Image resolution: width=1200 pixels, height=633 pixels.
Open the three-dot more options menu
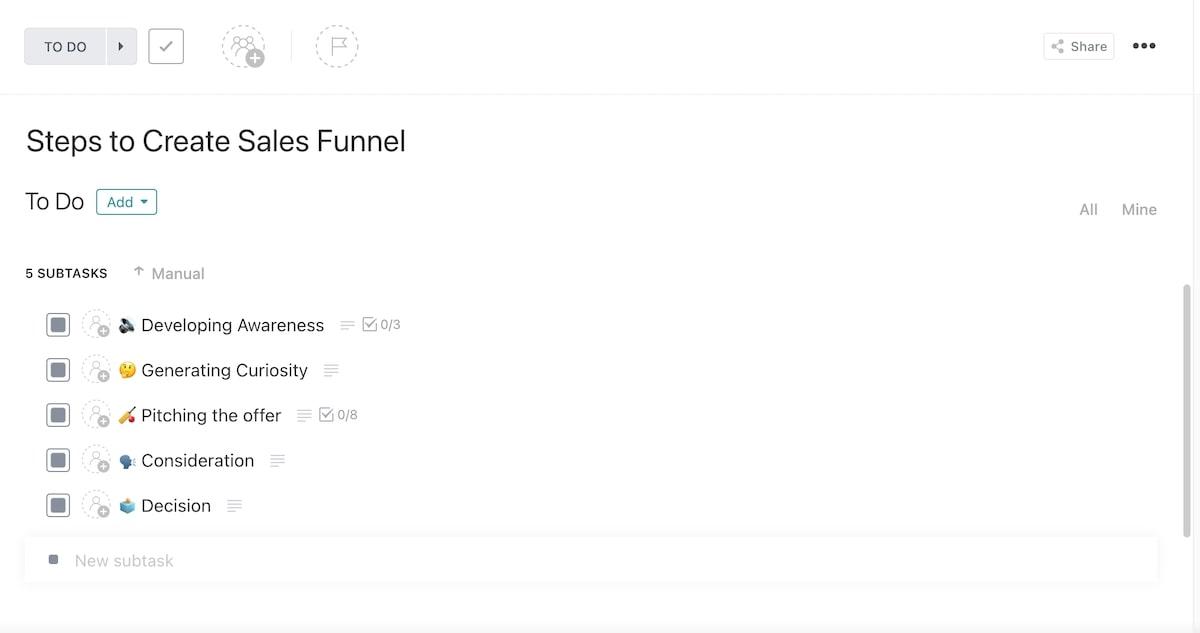[1144, 46]
